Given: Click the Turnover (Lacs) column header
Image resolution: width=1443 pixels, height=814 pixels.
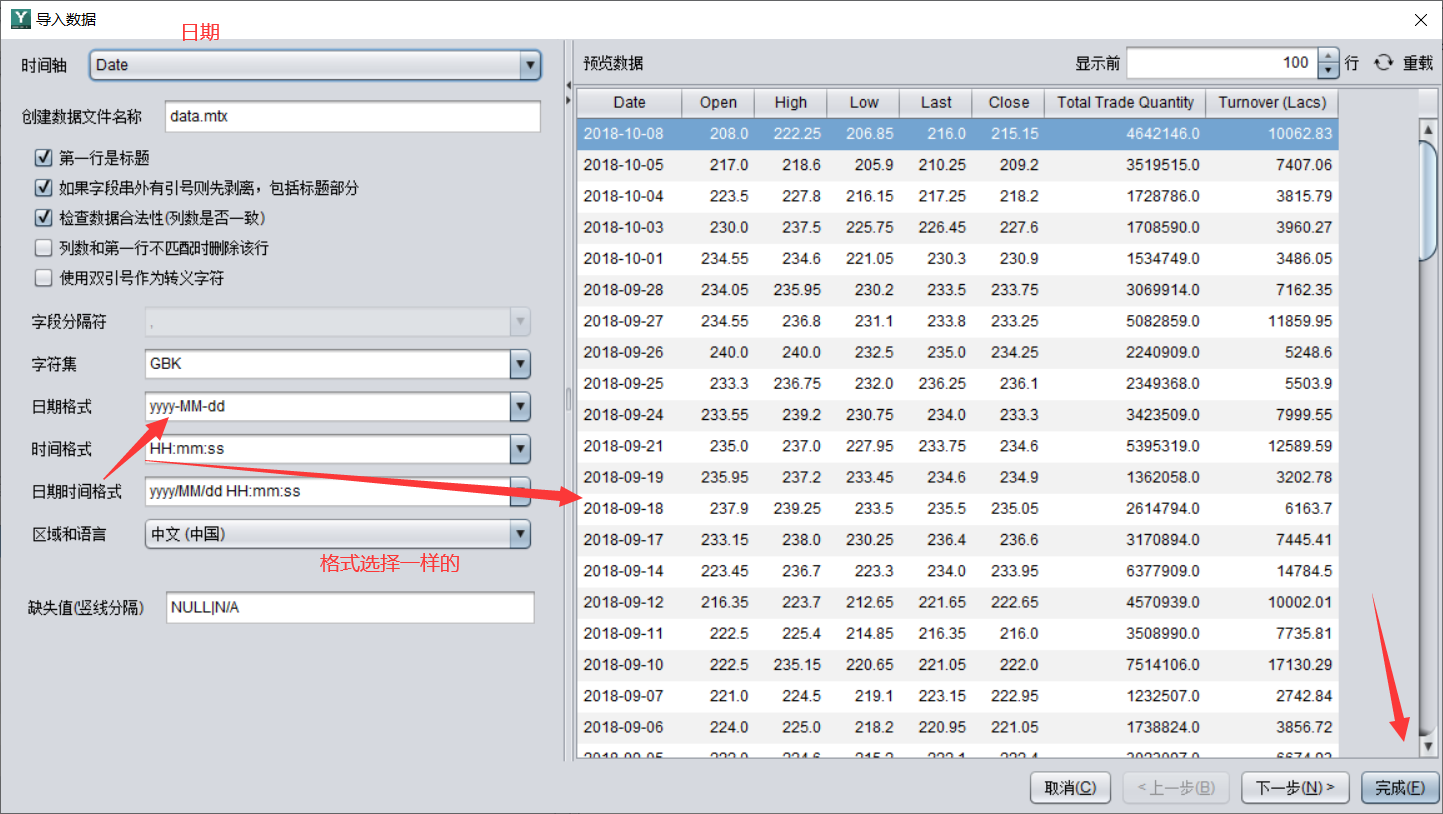Looking at the screenshot, I should pyautogui.click(x=1272, y=102).
